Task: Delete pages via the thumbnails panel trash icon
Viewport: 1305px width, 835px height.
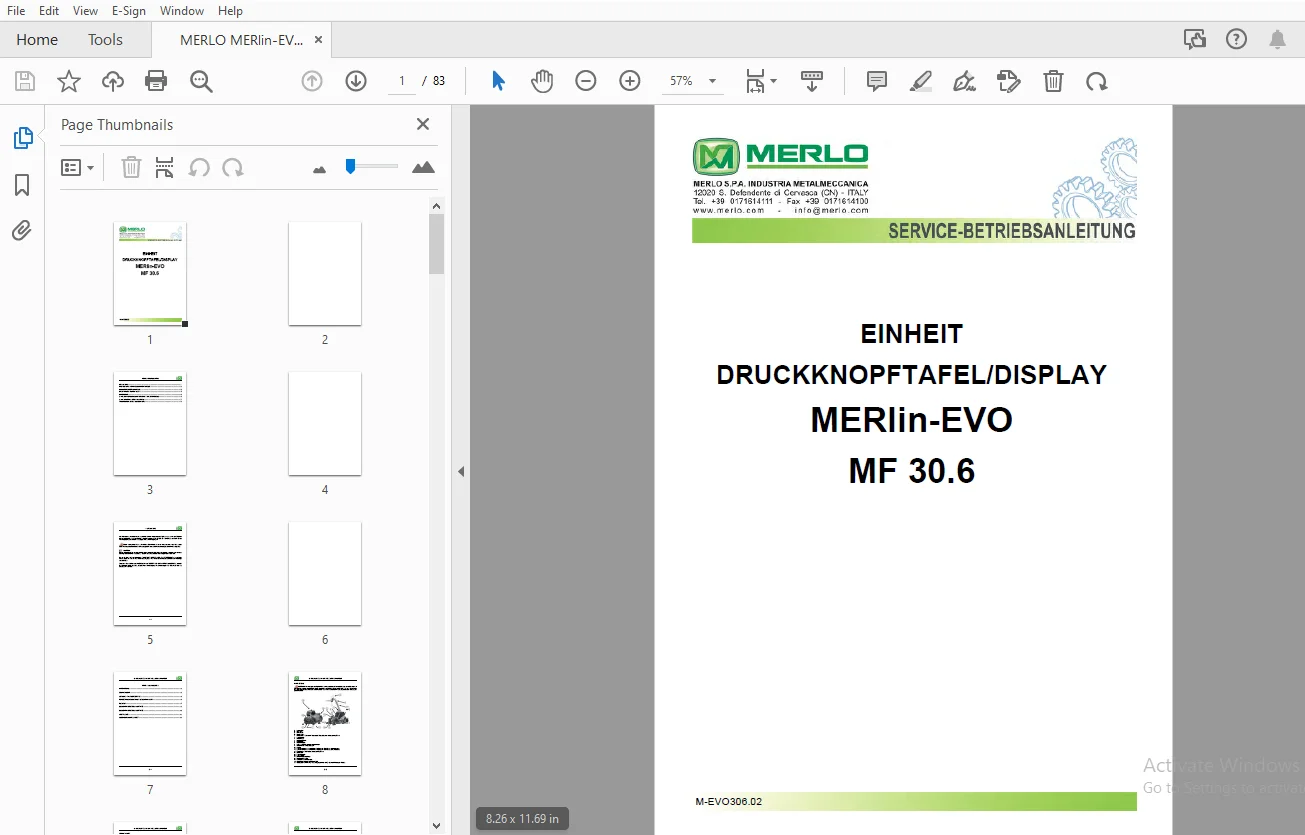Action: pyautogui.click(x=131, y=167)
